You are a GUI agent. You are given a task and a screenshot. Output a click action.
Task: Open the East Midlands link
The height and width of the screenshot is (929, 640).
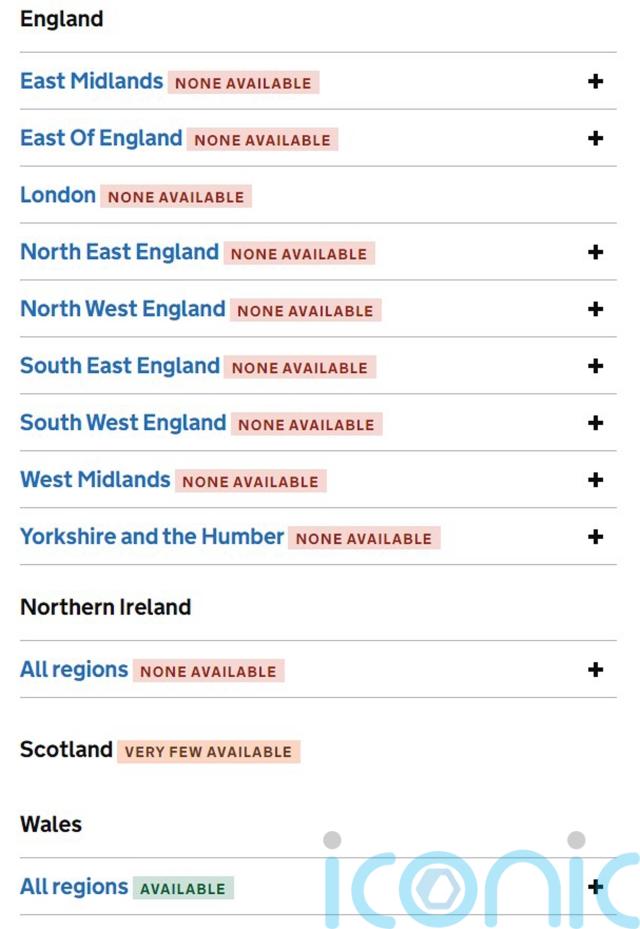point(91,81)
